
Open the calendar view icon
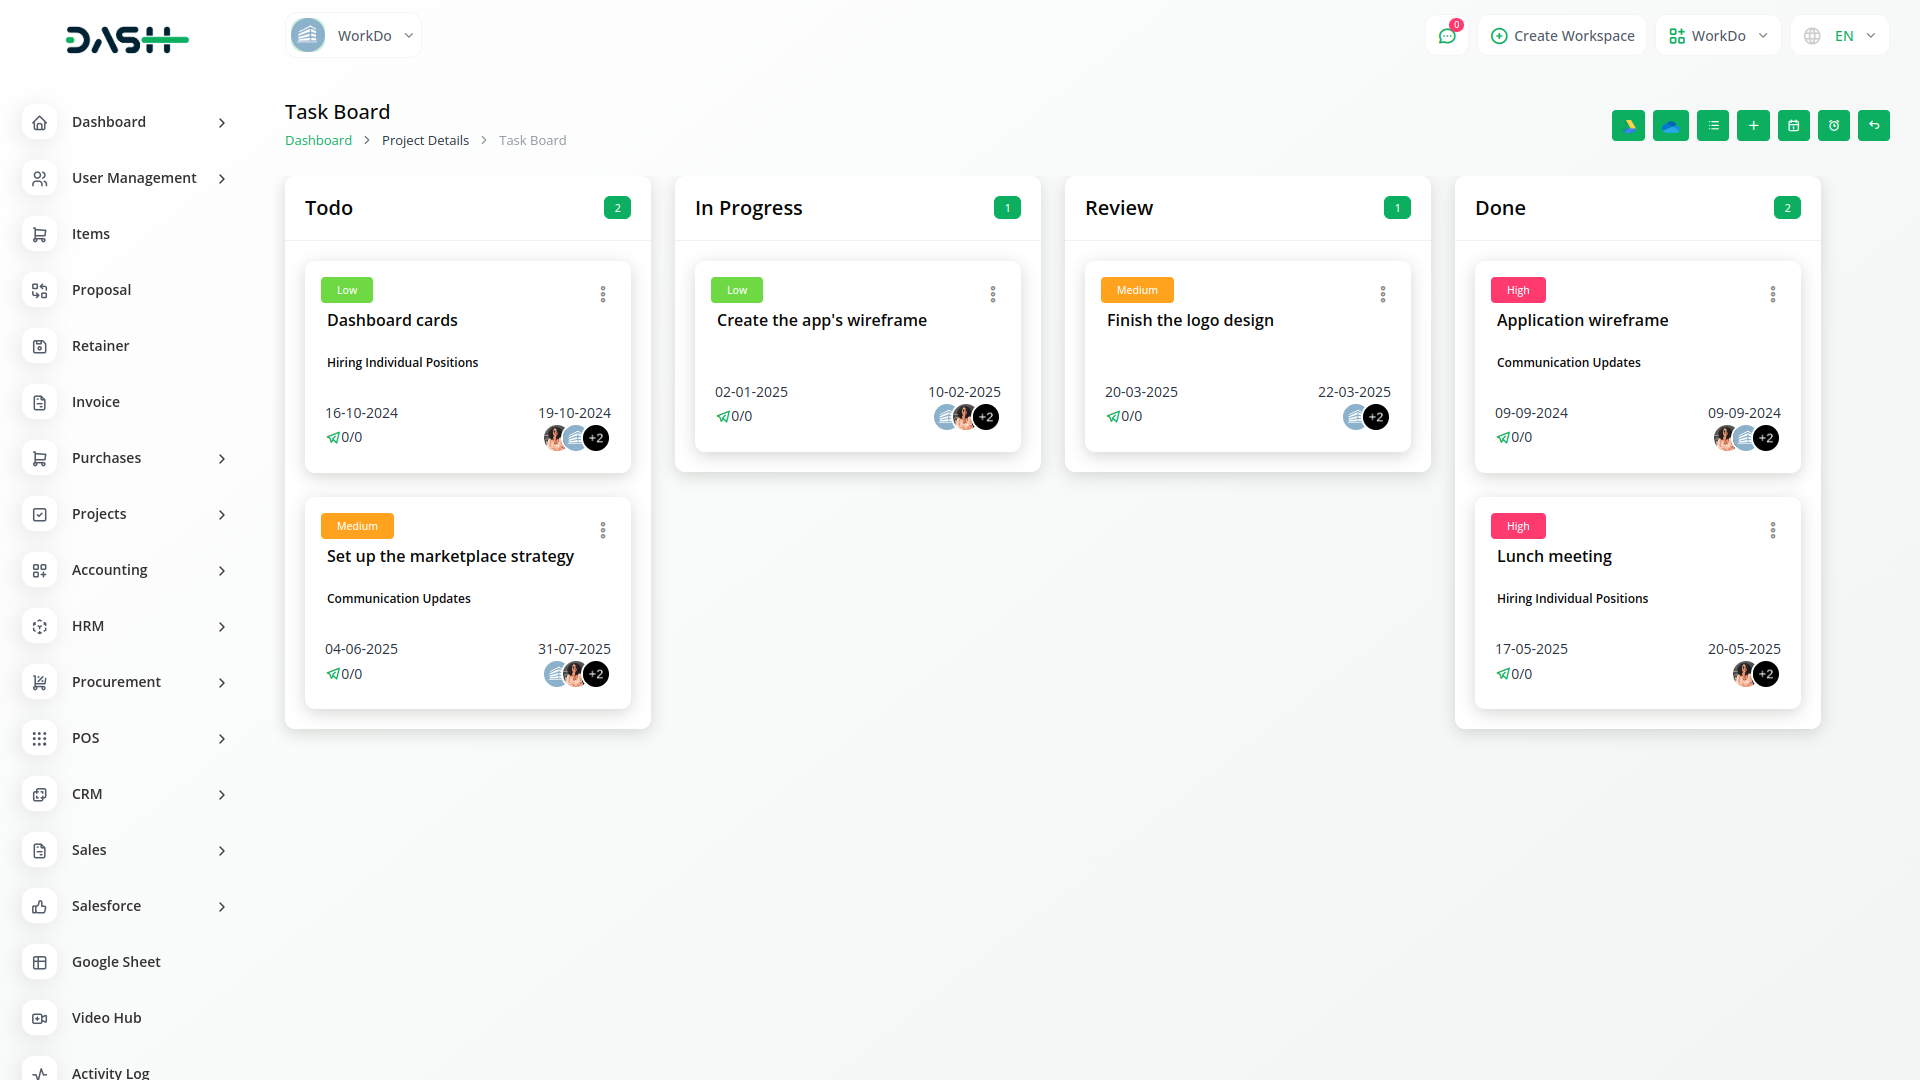1794,126
